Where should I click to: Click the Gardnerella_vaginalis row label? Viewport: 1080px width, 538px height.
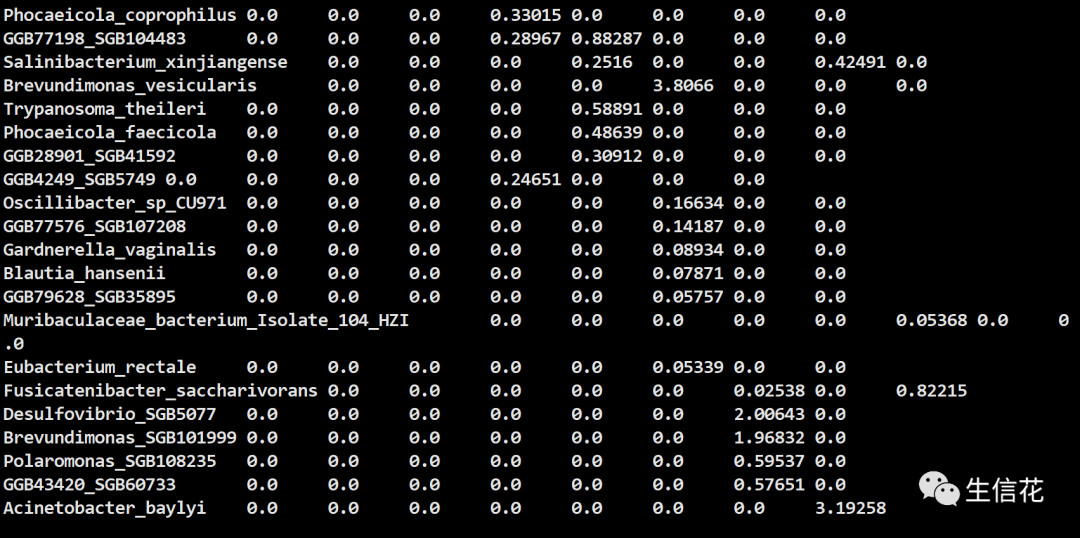coord(110,250)
